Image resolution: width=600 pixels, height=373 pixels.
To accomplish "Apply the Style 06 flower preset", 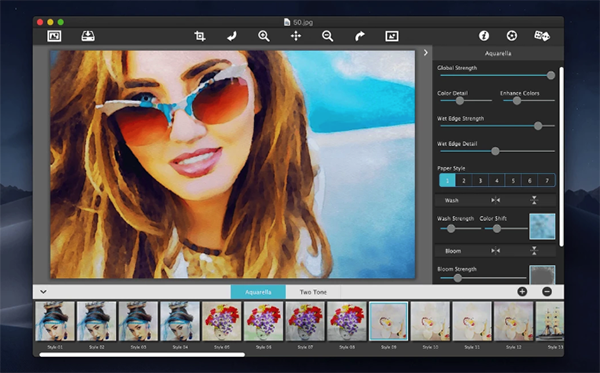I will (263, 321).
